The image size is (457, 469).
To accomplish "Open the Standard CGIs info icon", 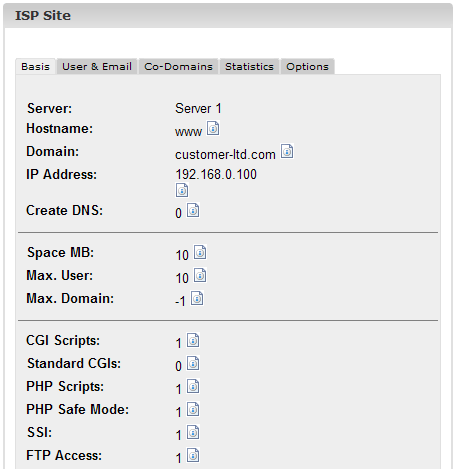I will pyautogui.click(x=193, y=363).
